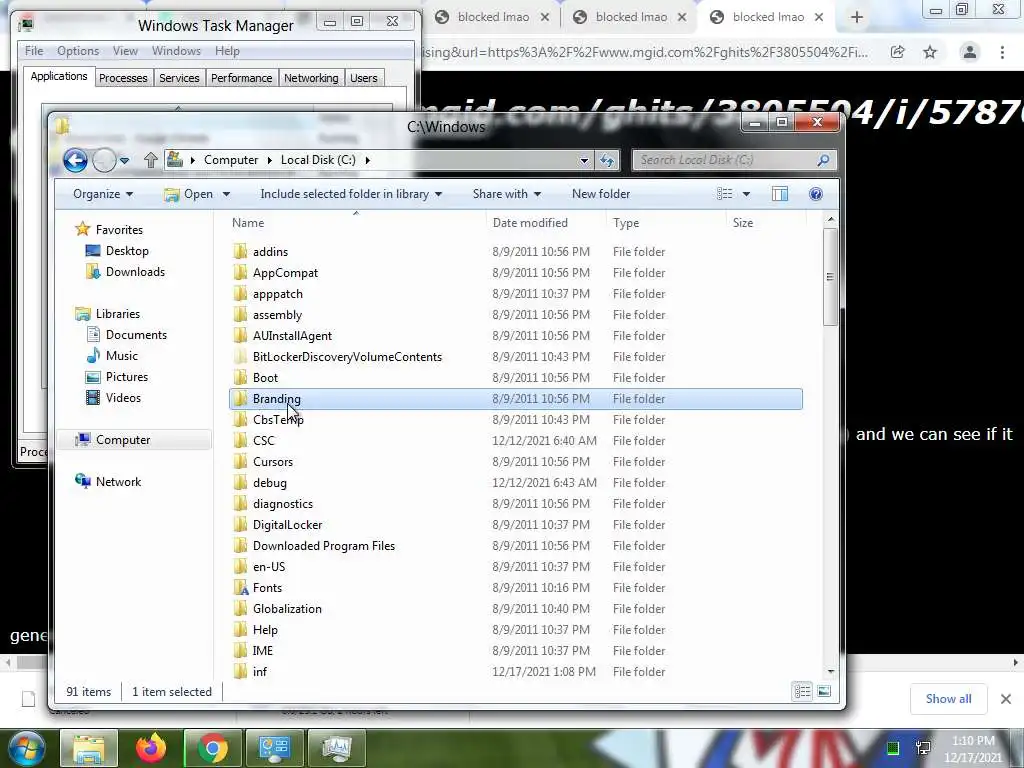The height and width of the screenshot is (768, 1024).
Task: Click the Type column header
Action: click(626, 223)
